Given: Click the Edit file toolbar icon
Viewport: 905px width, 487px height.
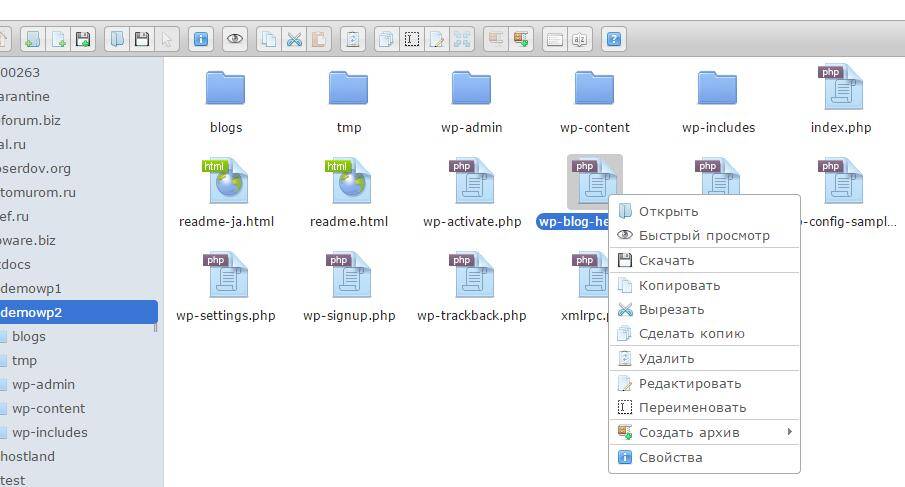Looking at the screenshot, I should (437, 39).
